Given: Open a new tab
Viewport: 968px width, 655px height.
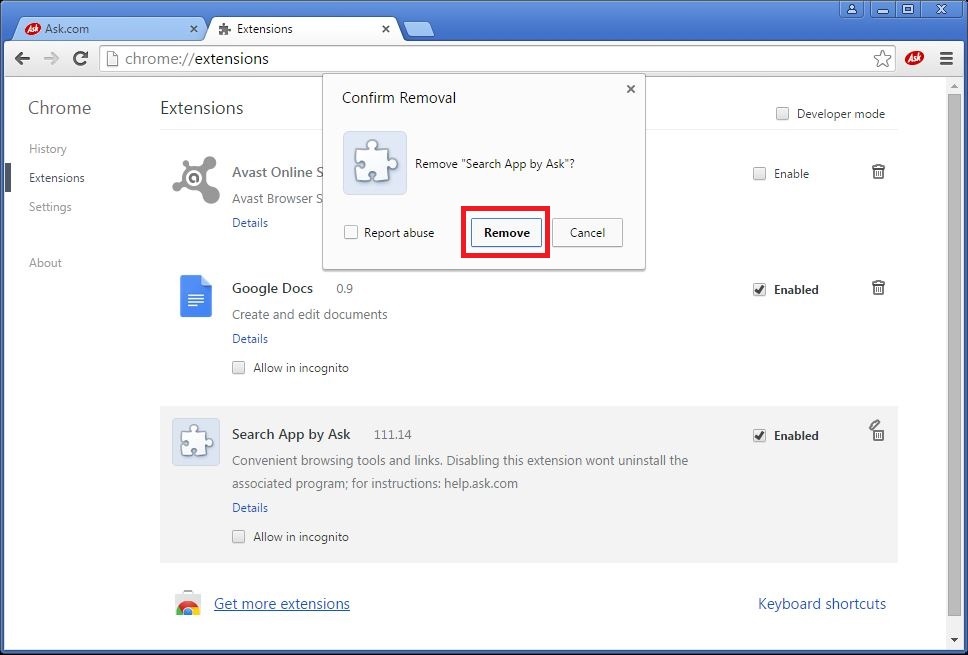Looking at the screenshot, I should coord(419,29).
